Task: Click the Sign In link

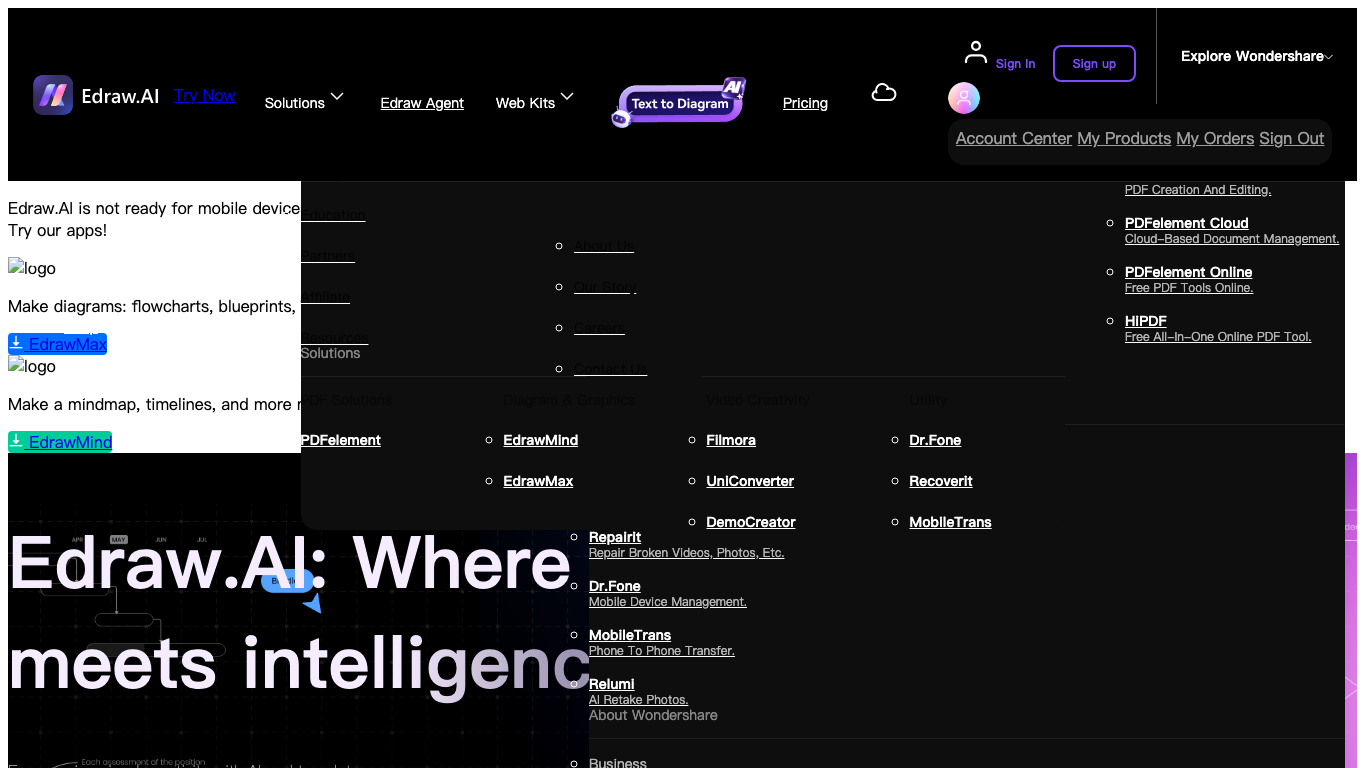Action: point(1015,64)
